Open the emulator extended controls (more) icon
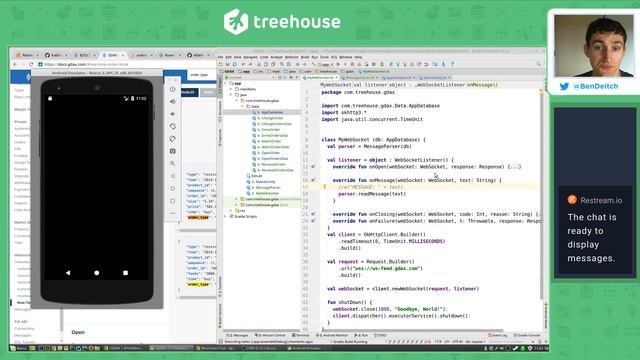This screenshot has width=640, height=360. (173, 213)
